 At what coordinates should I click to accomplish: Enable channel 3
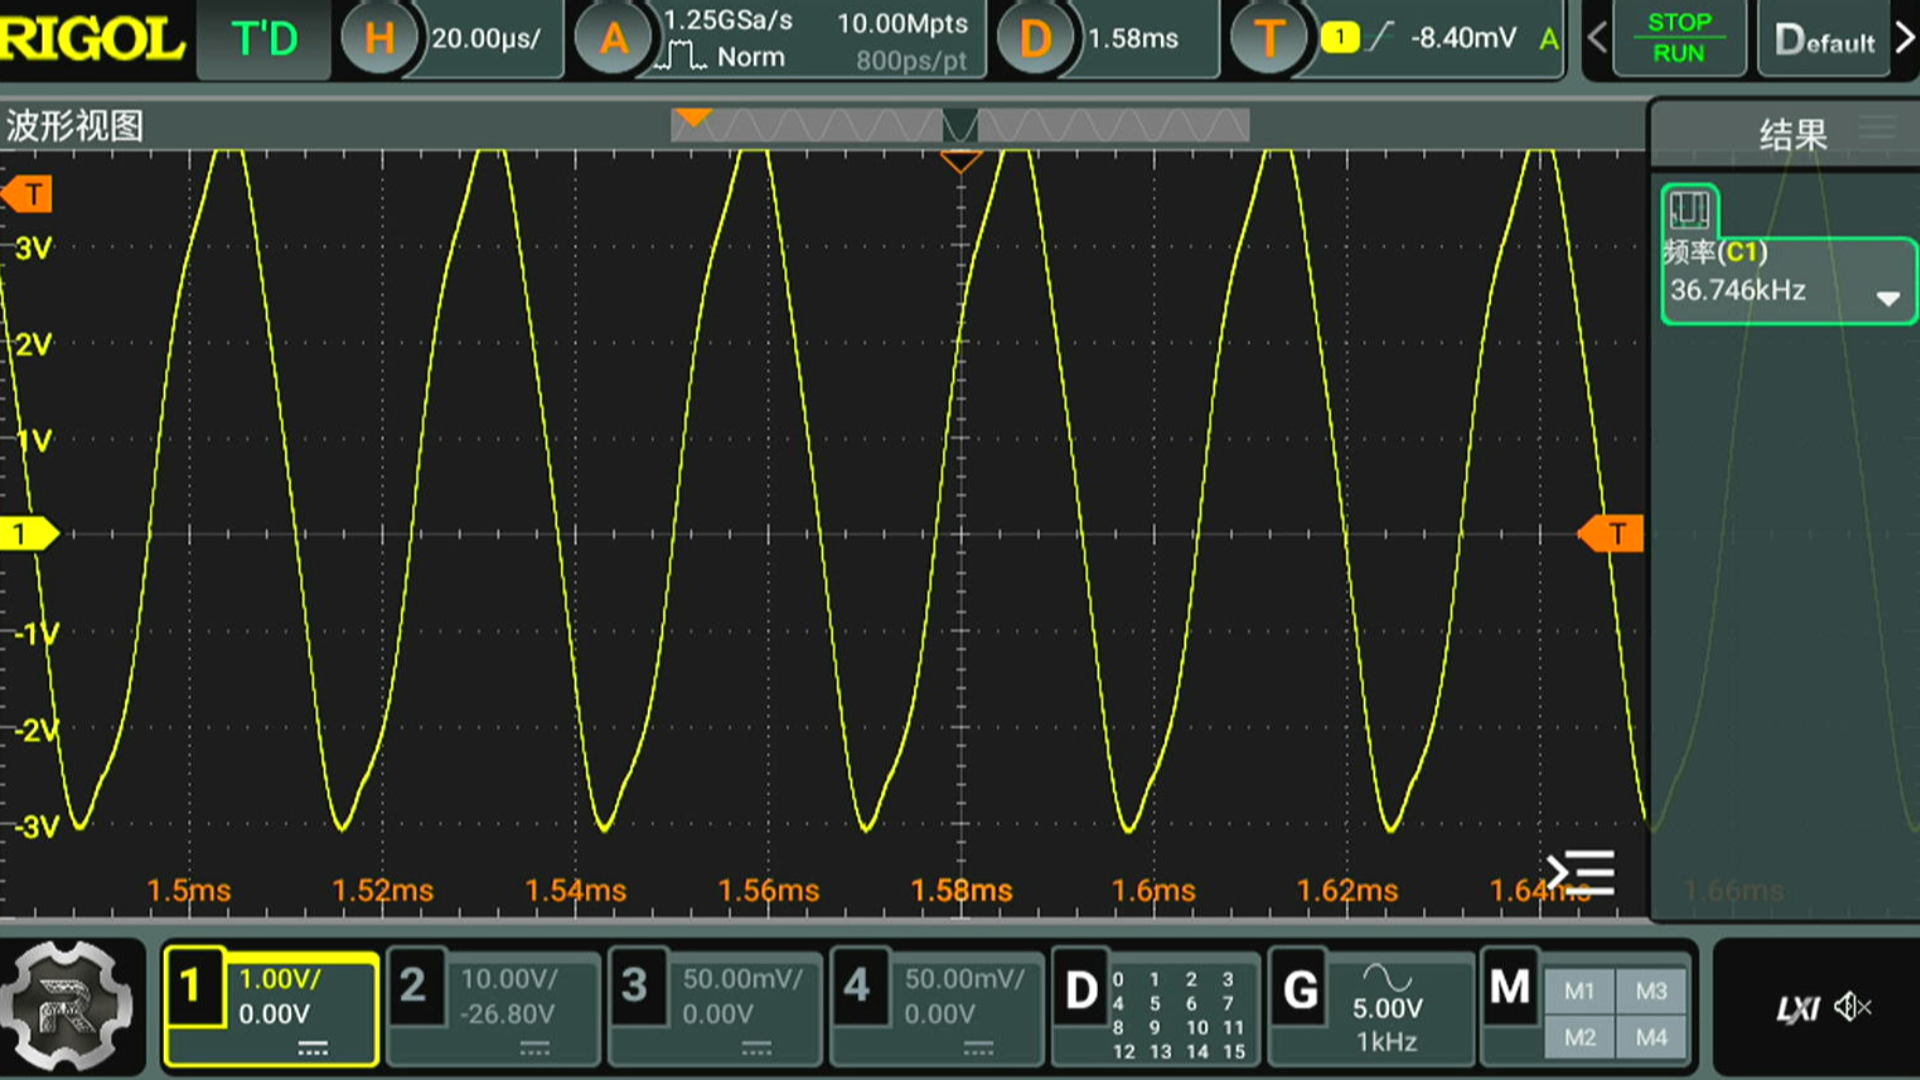point(635,986)
